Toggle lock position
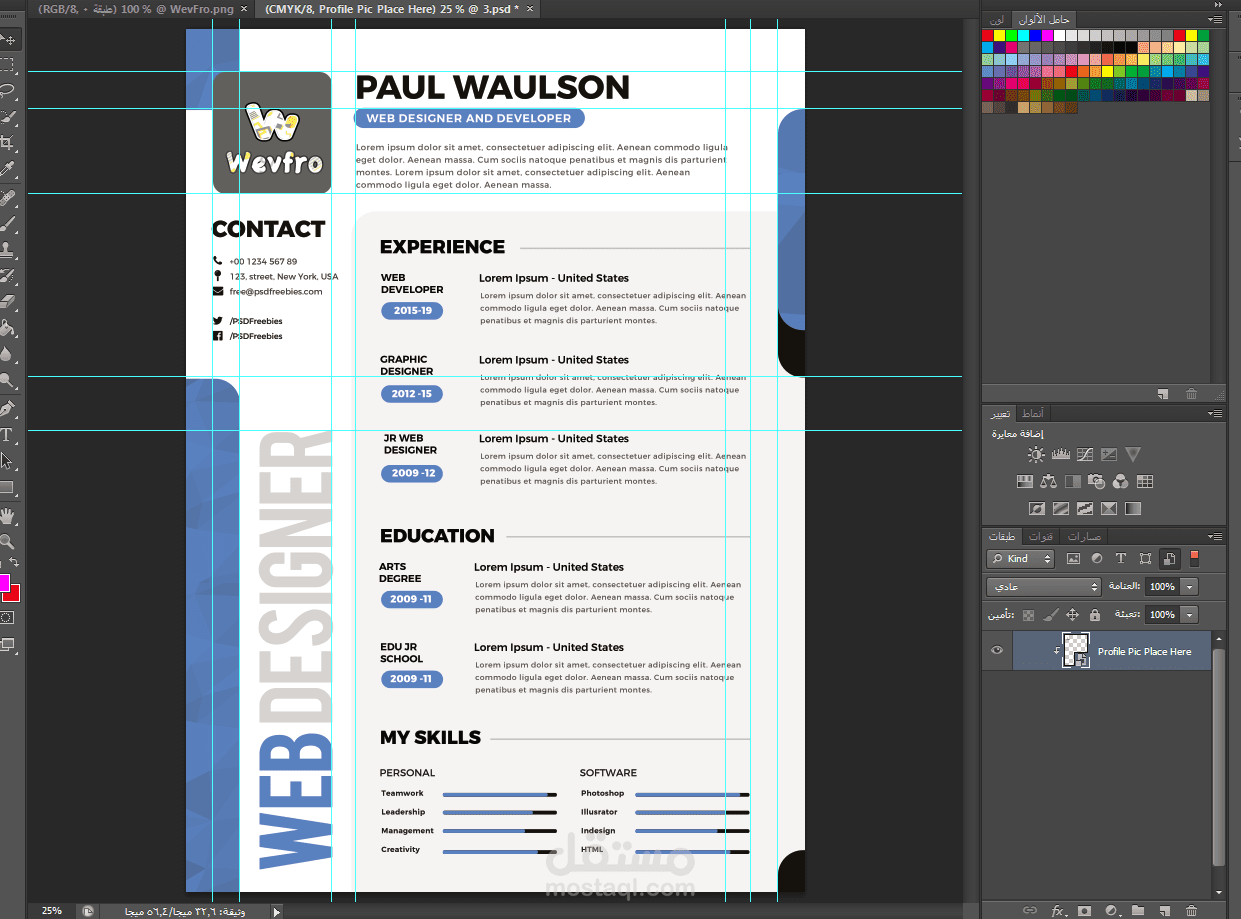This screenshot has height=919, width=1241. pyautogui.click(x=1072, y=615)
